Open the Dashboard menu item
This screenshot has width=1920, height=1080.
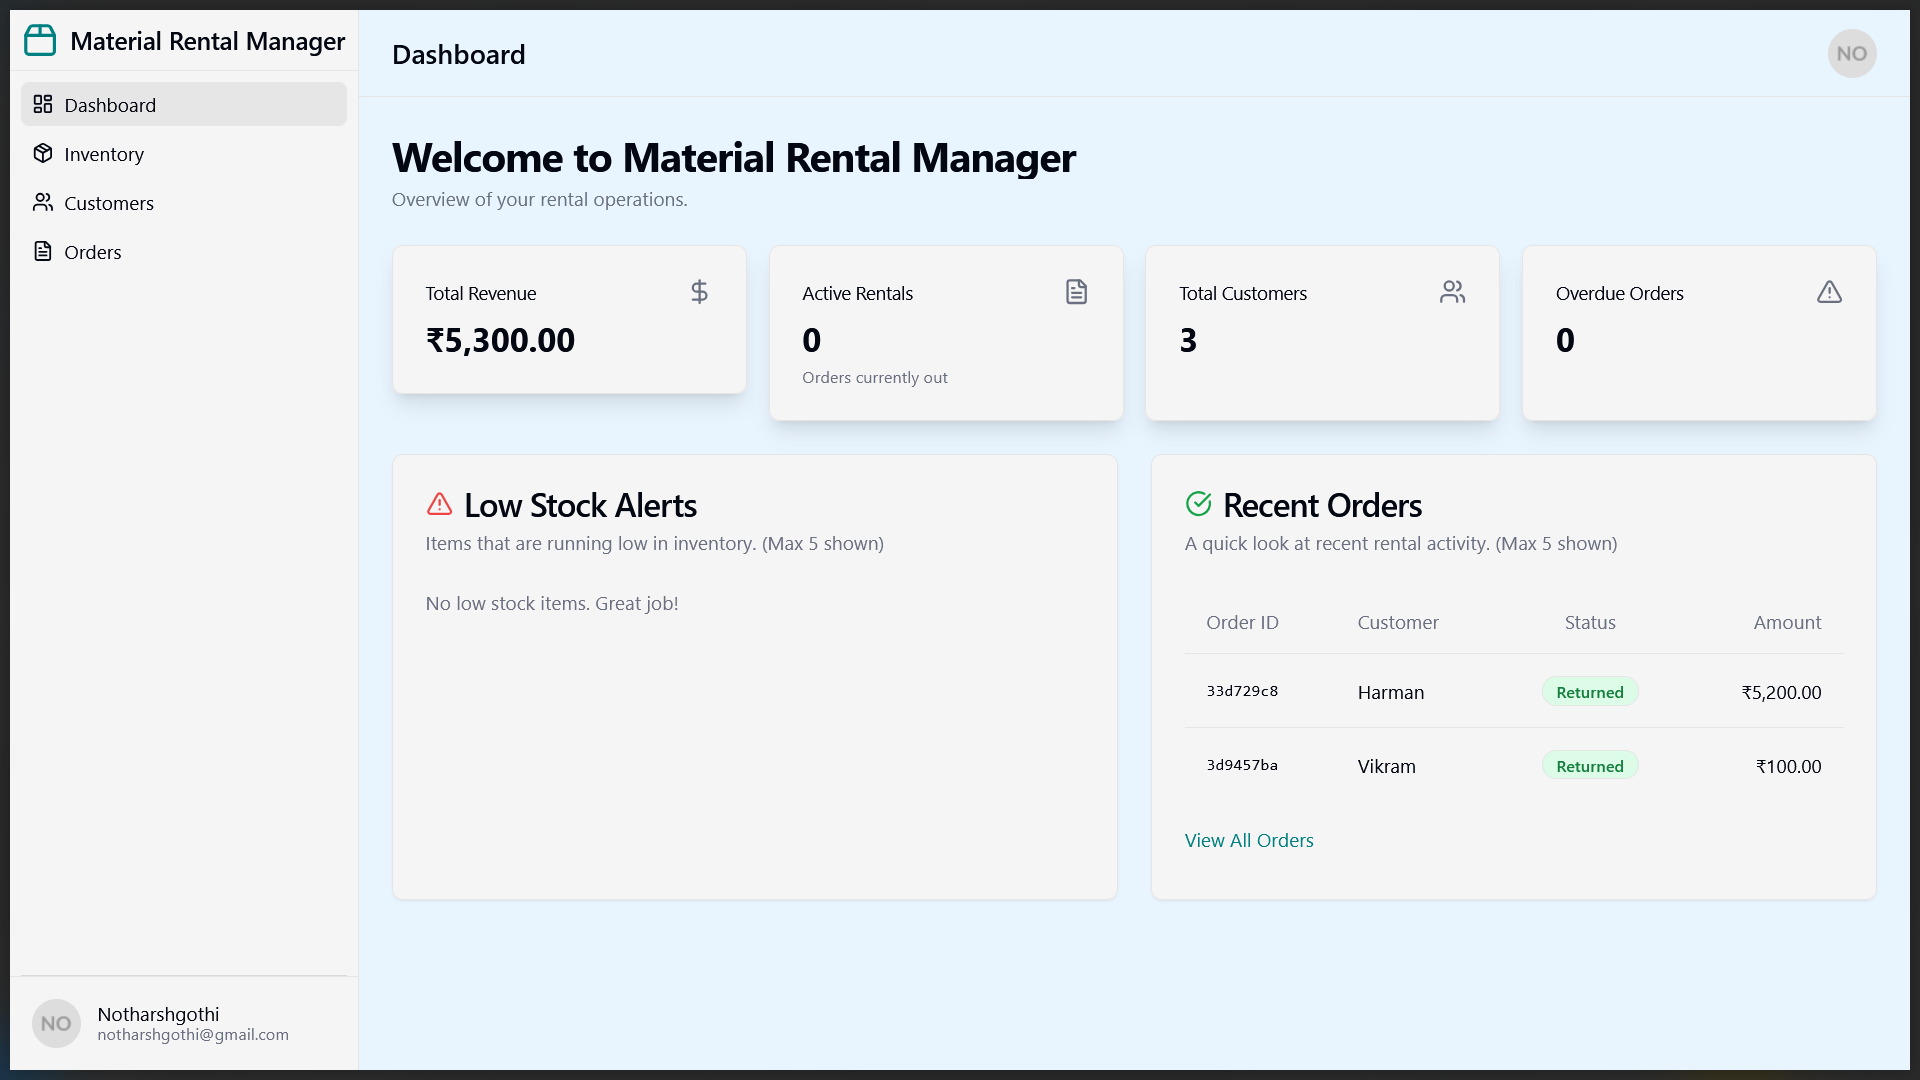[184, 104]
